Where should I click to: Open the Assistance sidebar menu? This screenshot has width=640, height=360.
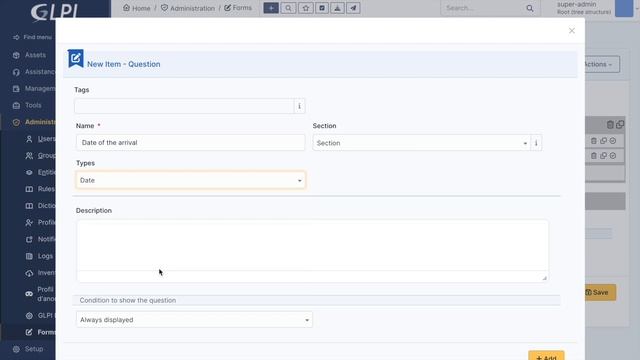point(33,72)
